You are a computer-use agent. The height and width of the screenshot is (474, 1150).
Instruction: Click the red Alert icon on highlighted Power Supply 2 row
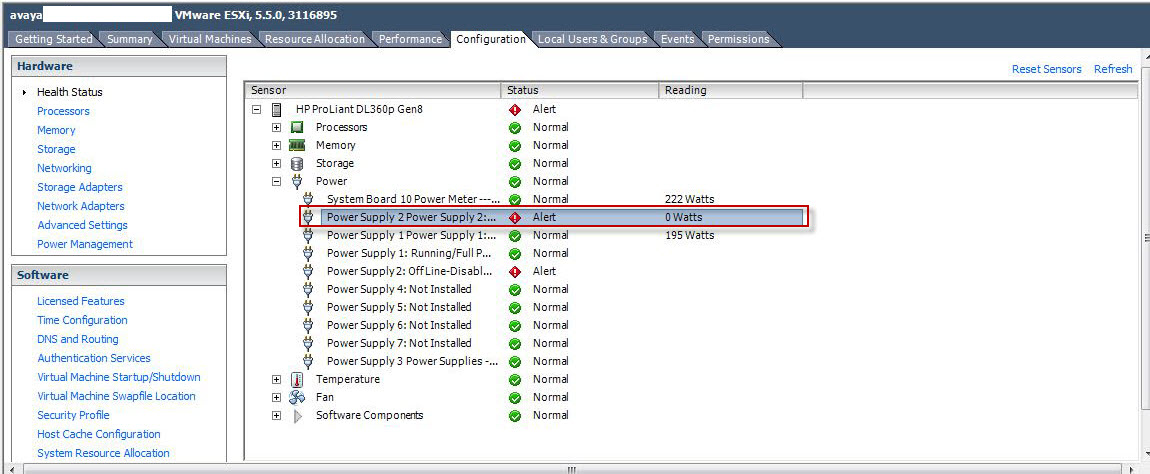click(515, 218)
